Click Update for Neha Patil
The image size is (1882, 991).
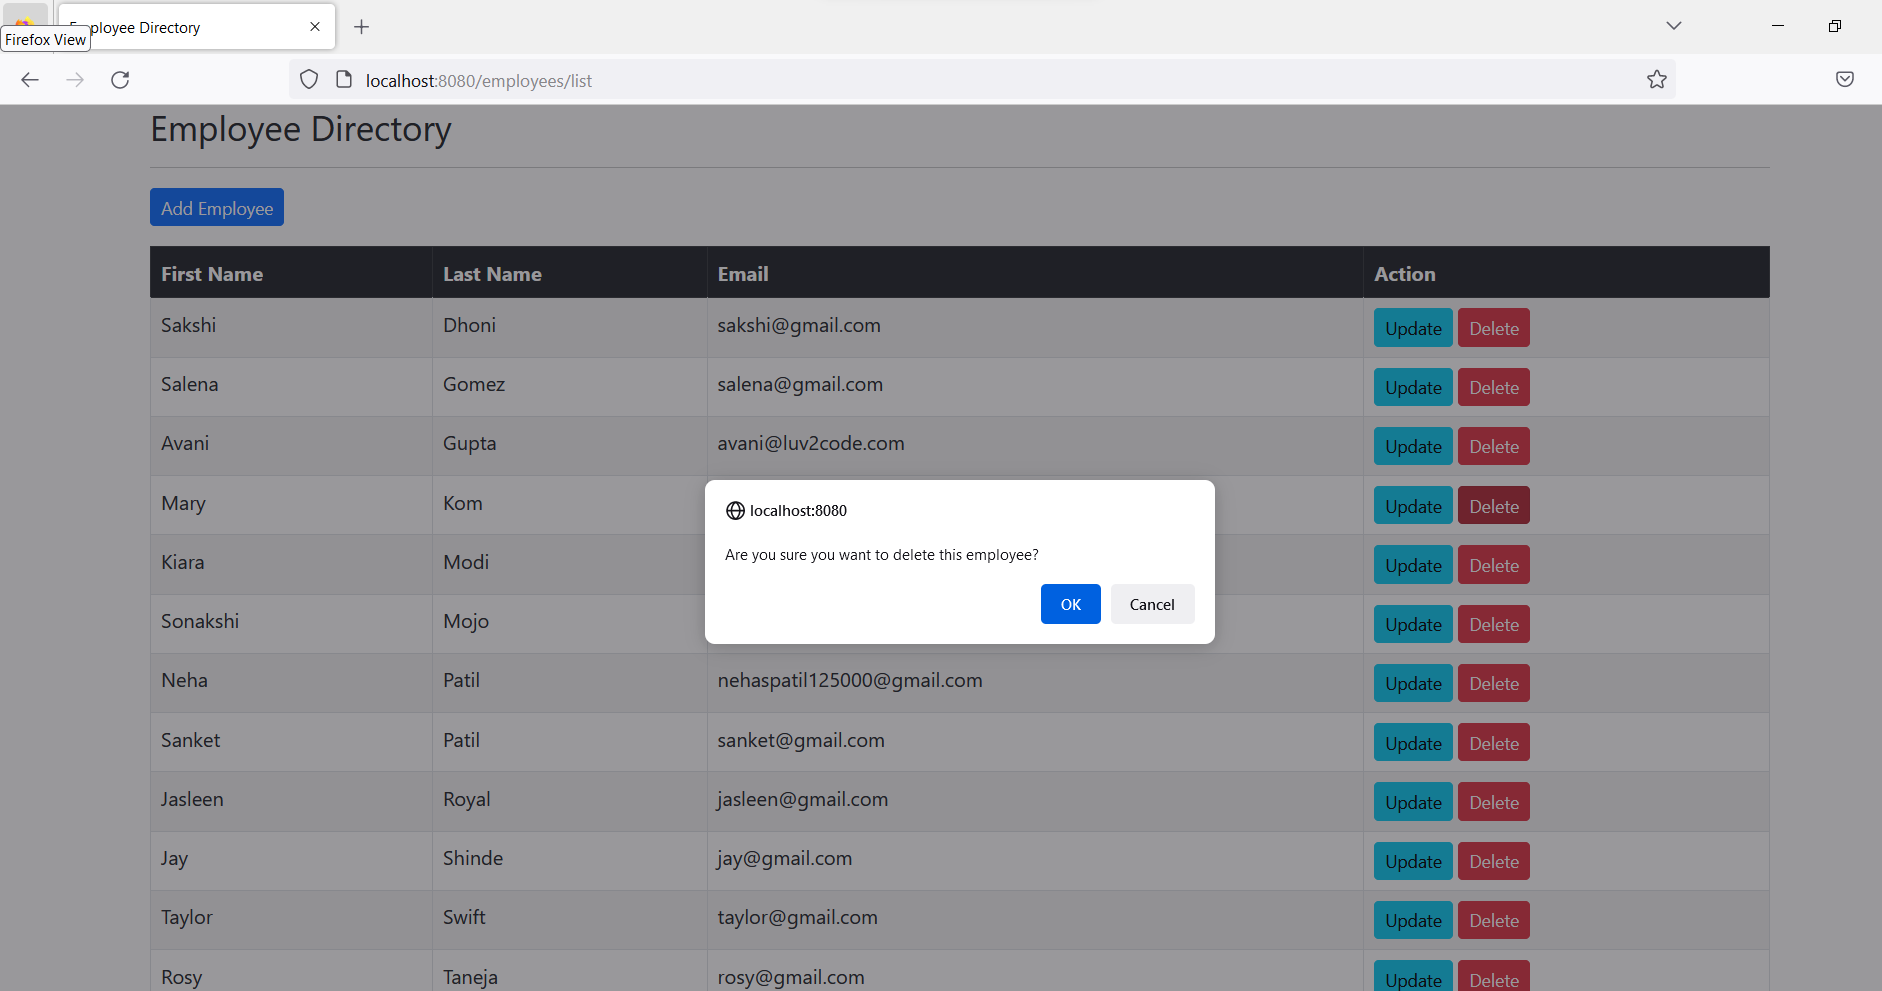click(1412, 683)
